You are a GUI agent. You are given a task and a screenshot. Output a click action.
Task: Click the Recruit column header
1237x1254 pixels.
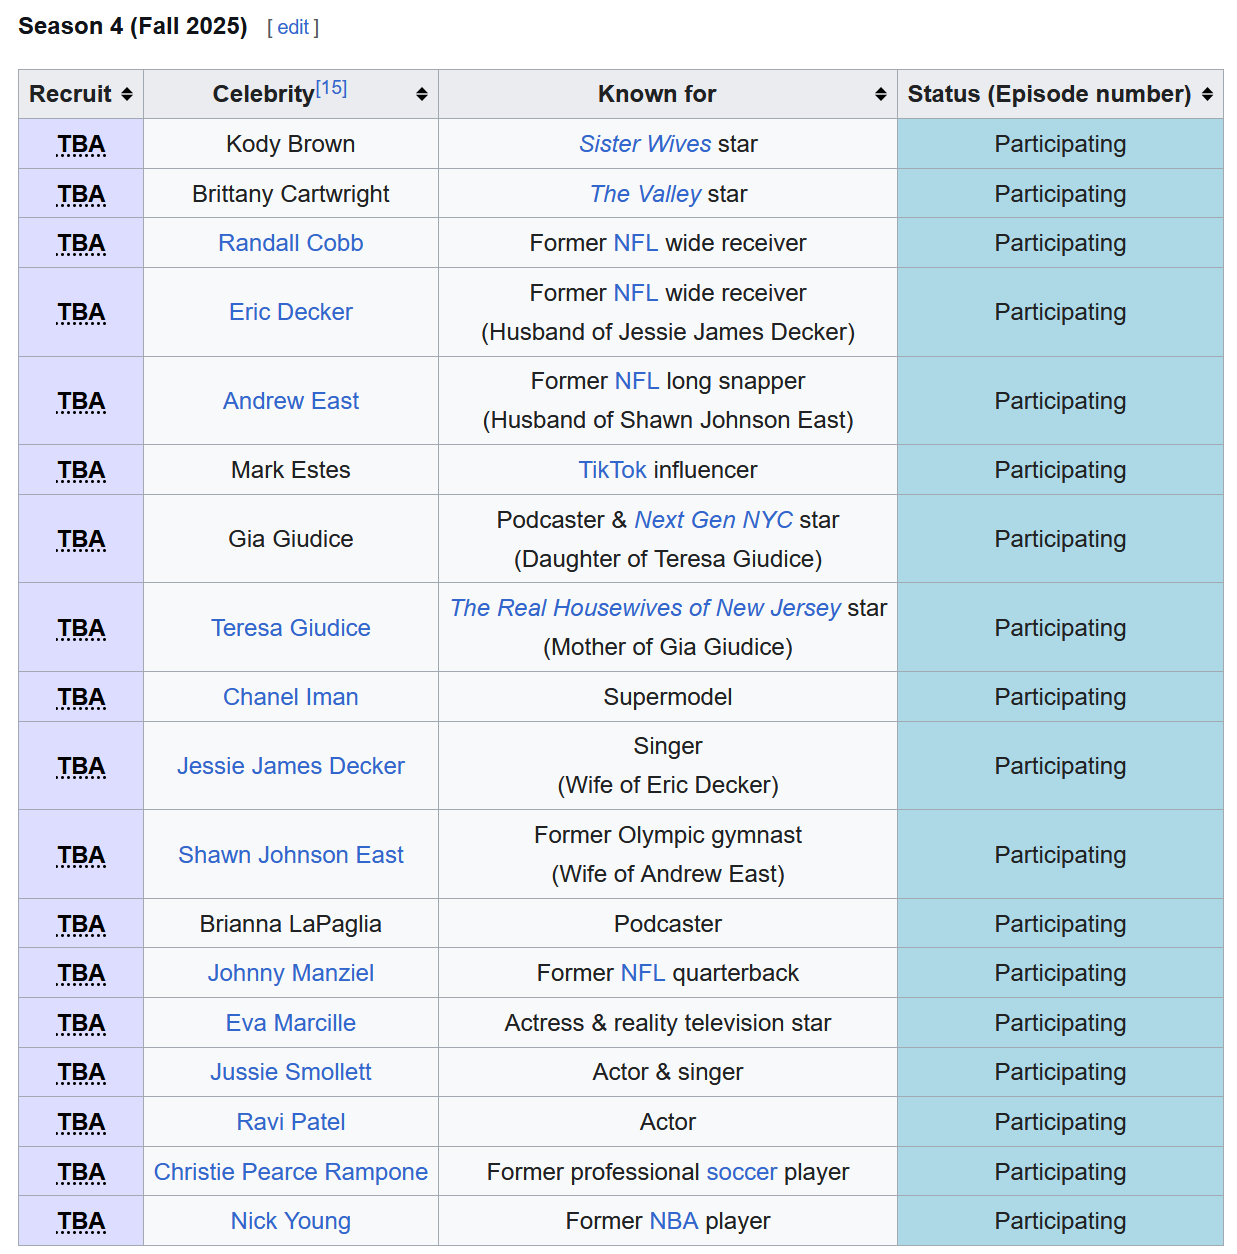click(81, 94)
